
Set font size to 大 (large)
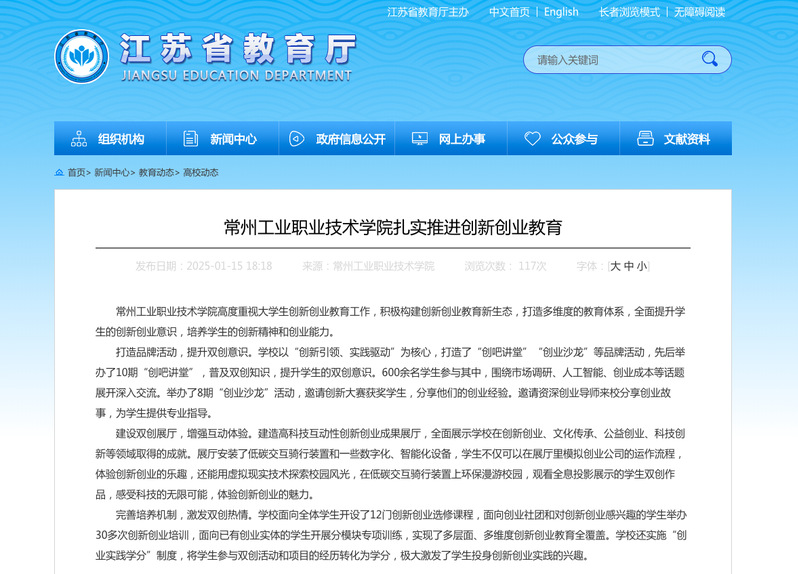616,266
